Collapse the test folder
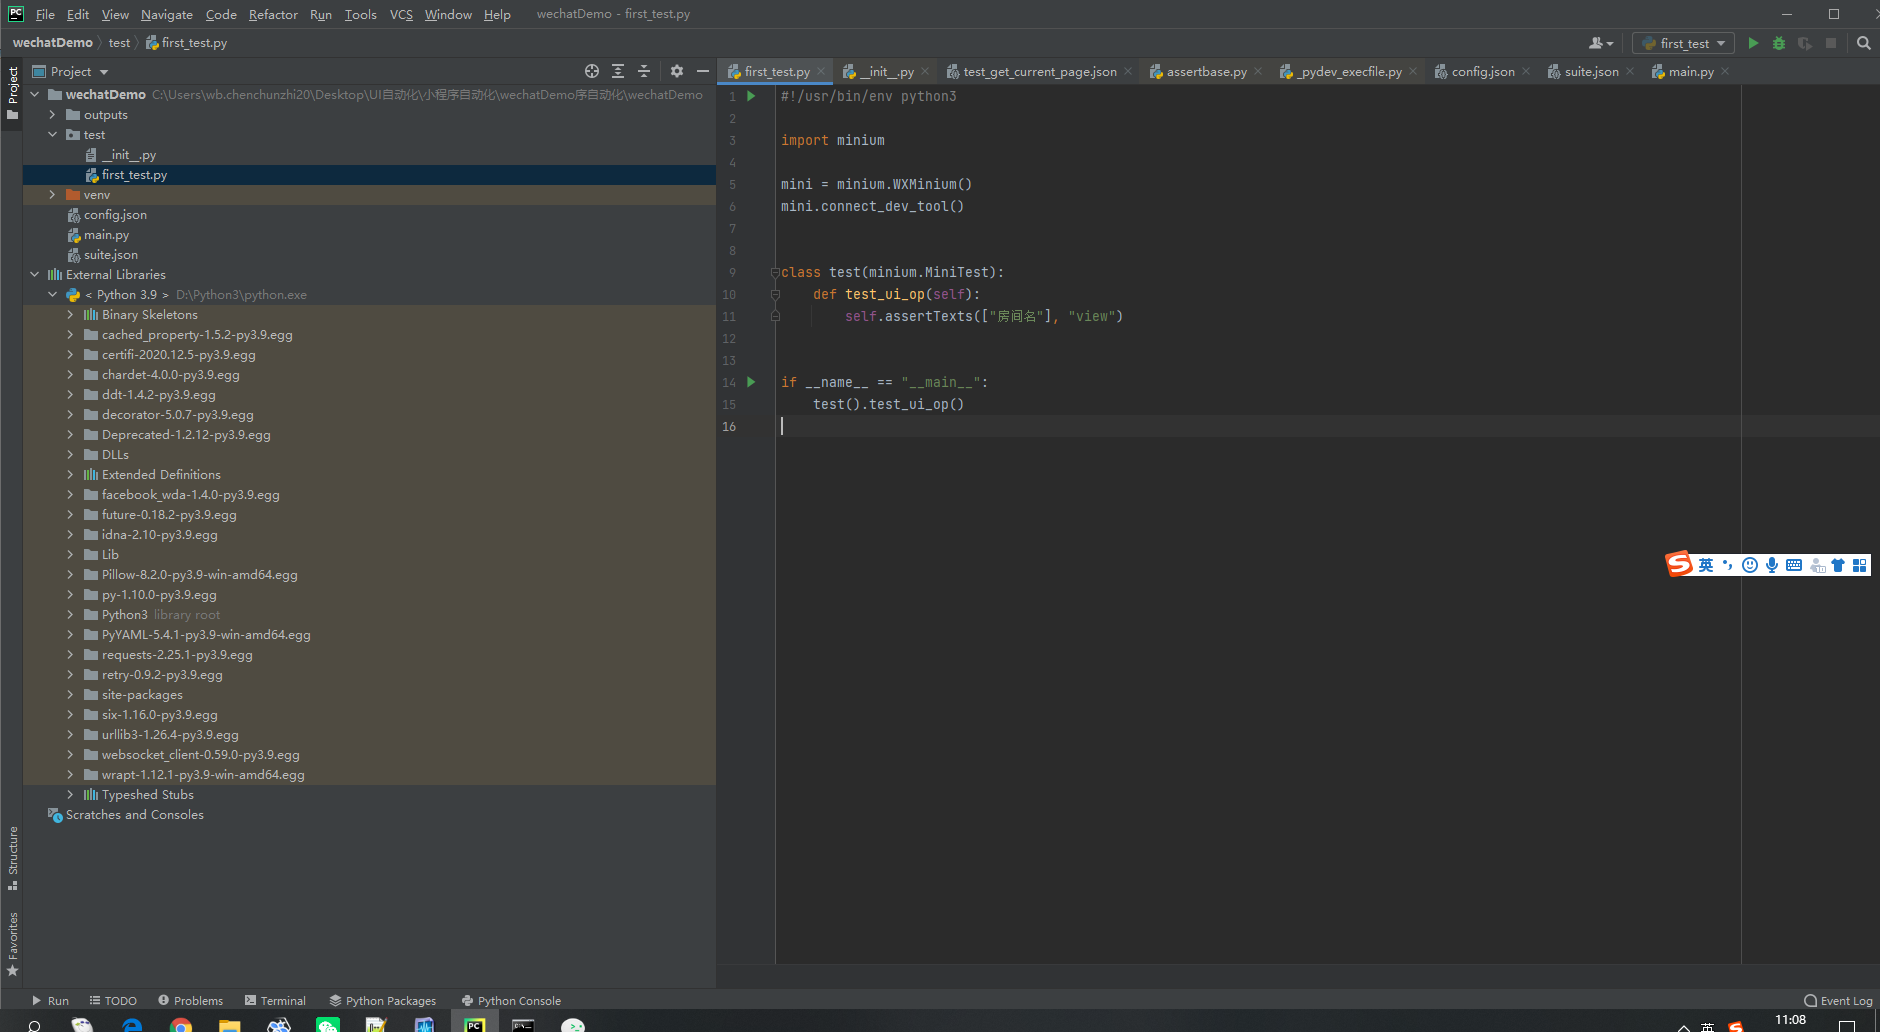The width and height of the screenshot is (1880, 1032). (52, 135)
